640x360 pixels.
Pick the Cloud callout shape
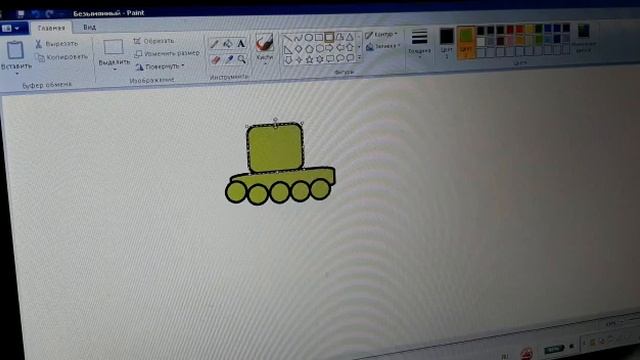click(350, 58)
